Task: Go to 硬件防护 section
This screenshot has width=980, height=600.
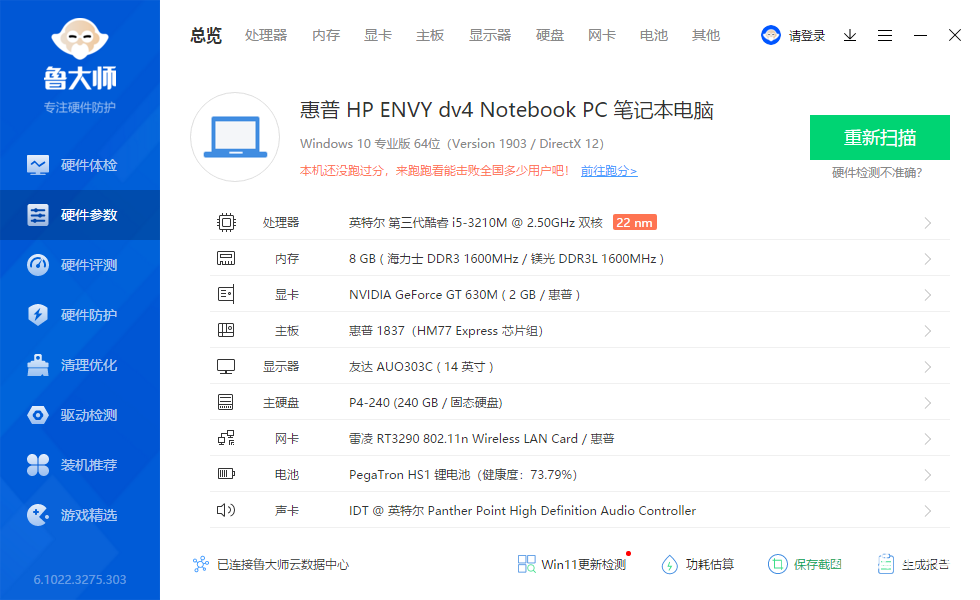Action: point(80,315)
